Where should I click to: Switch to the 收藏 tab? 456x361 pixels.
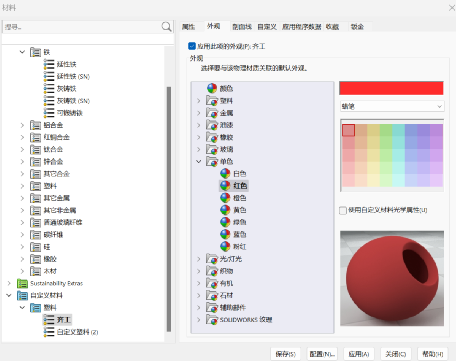(332, 27)
